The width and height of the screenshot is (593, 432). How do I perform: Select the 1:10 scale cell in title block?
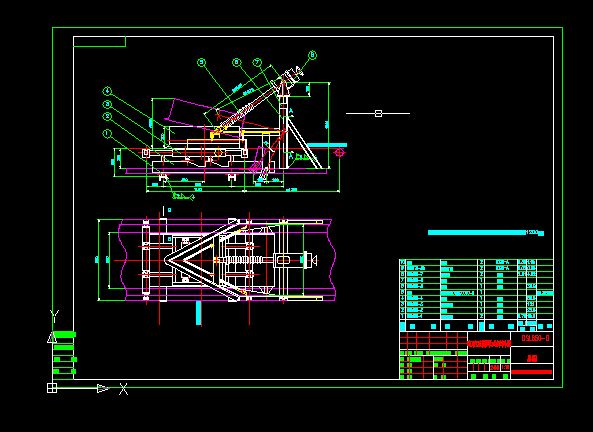point(506,367)
